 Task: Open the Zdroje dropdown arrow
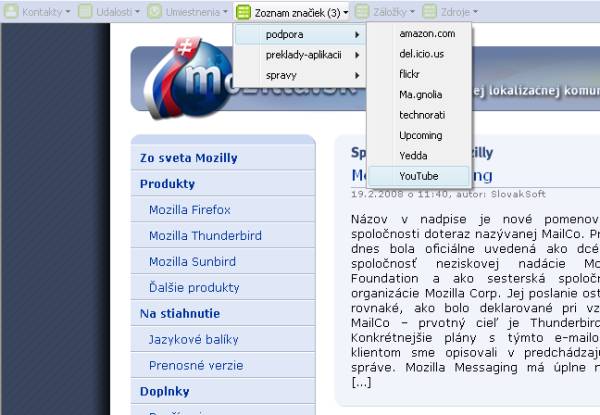point(475,12)
